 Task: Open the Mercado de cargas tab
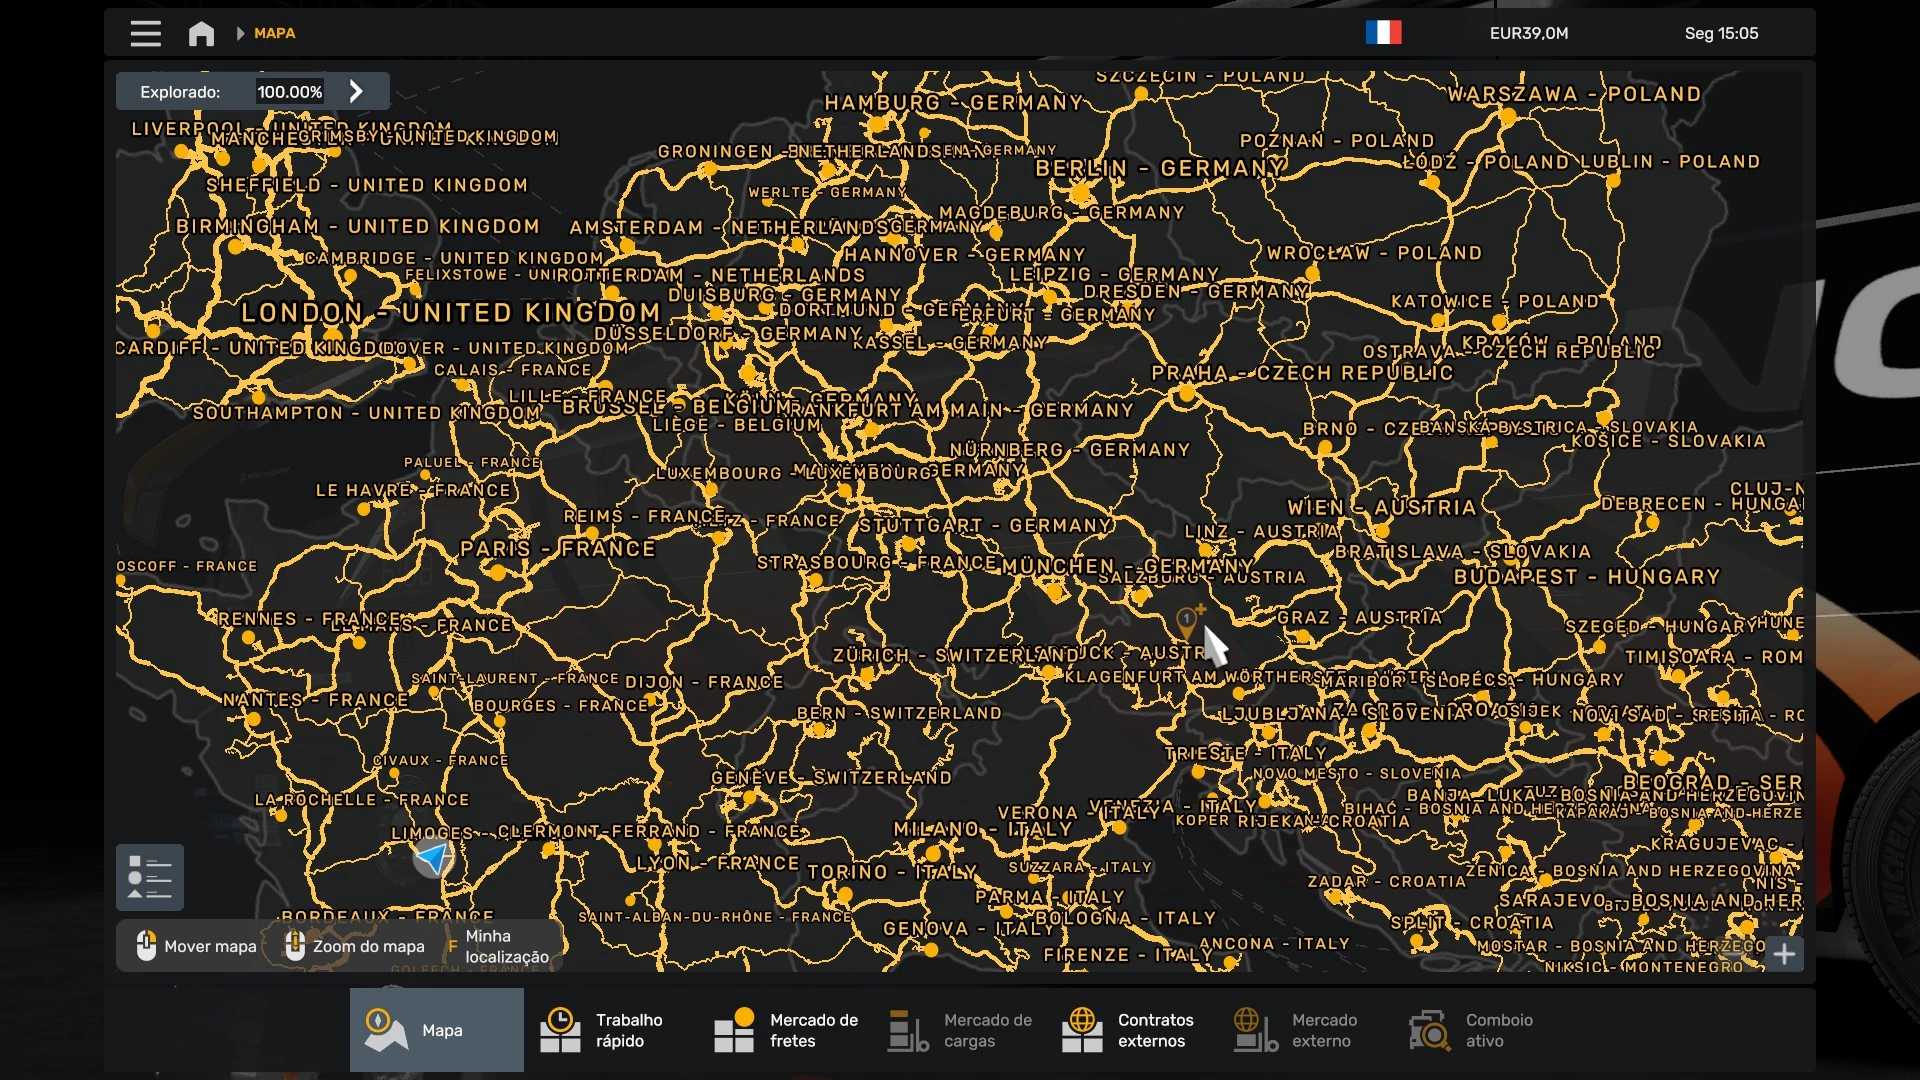(x=960, y=1030)
